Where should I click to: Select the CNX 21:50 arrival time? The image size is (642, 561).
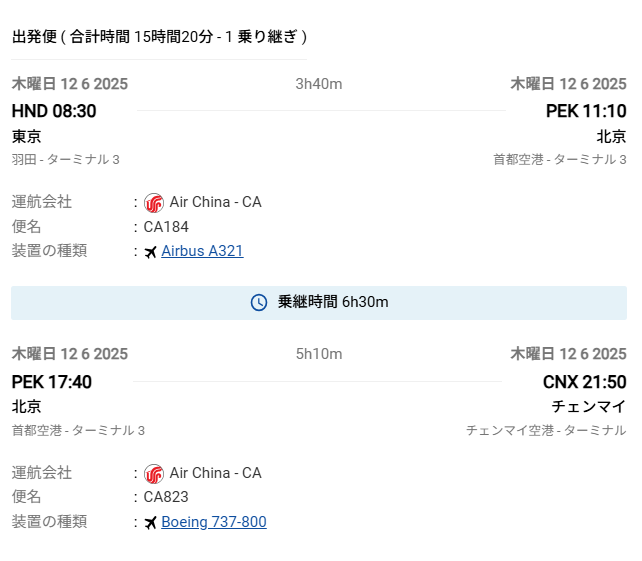pyautogui.click(x=584, y=382)
